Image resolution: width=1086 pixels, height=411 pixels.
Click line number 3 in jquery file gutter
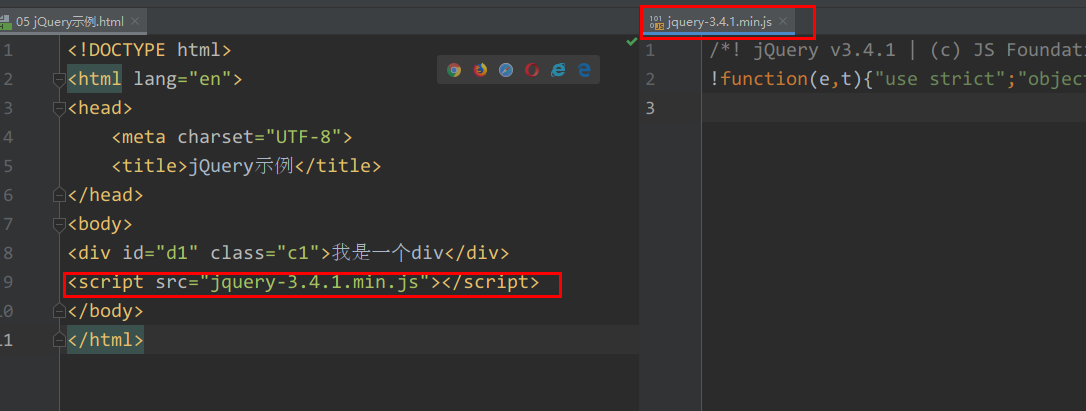(650, 108)
